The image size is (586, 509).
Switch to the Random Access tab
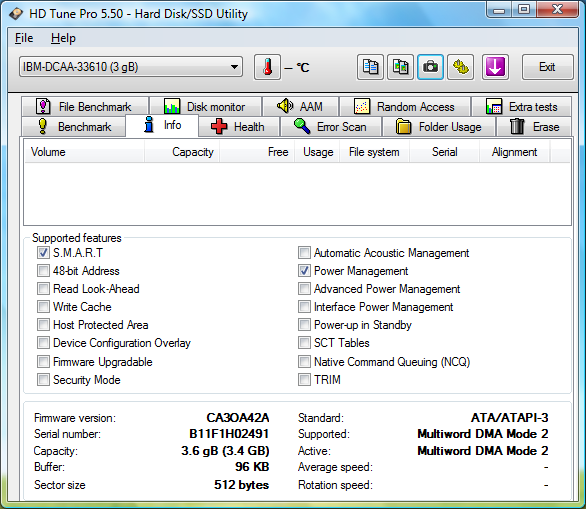(405, 107)
